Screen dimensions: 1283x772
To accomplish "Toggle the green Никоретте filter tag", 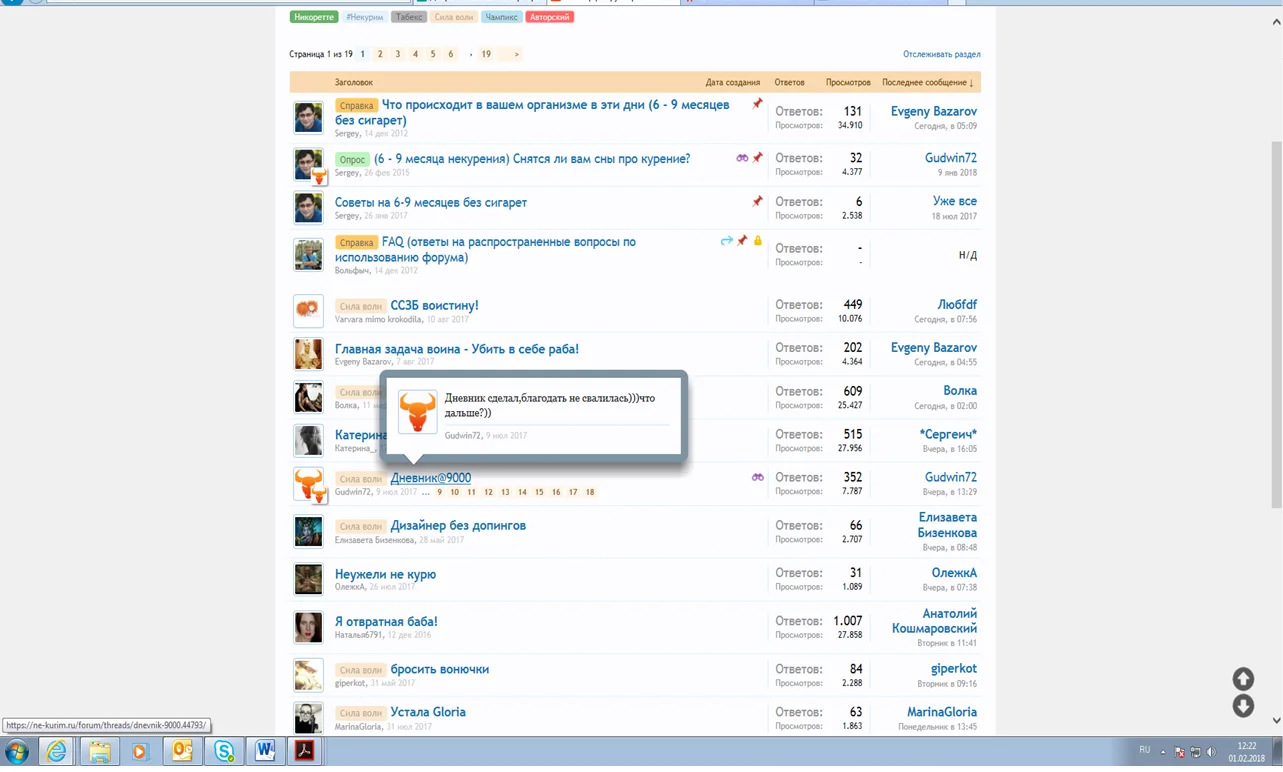I will coord(313,17).
